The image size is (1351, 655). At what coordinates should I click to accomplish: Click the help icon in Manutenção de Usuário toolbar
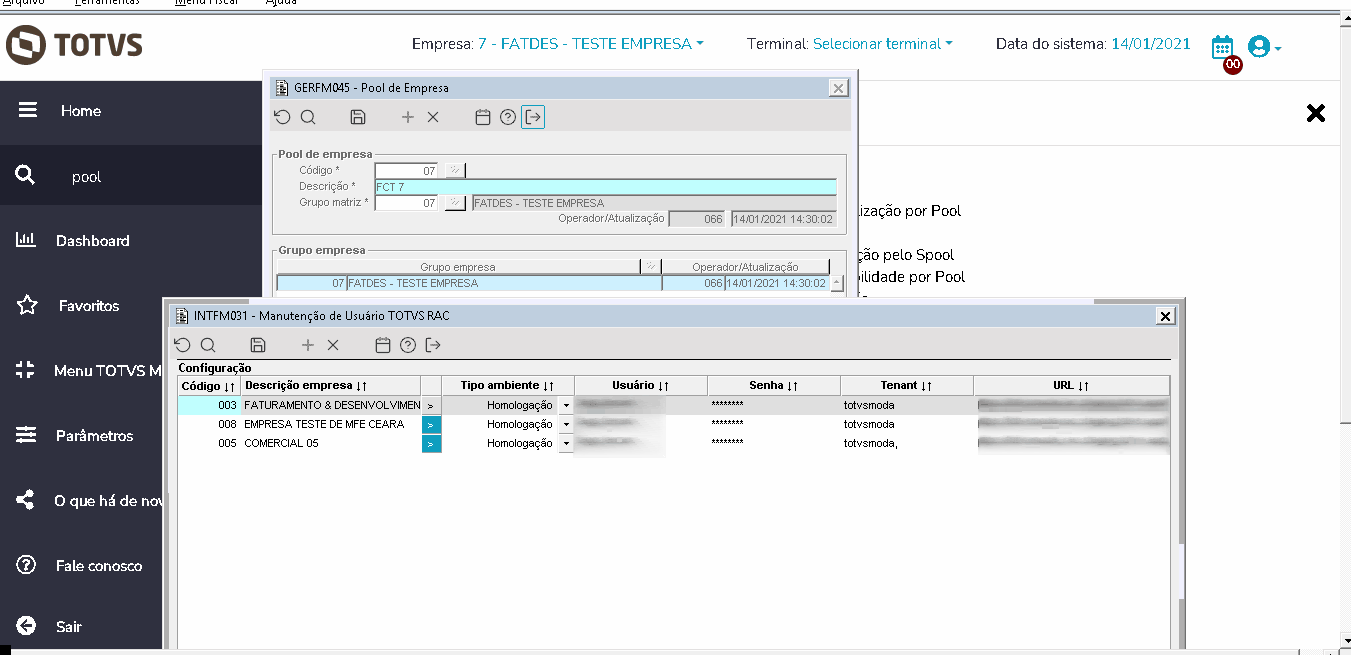[x=407, y=345]
